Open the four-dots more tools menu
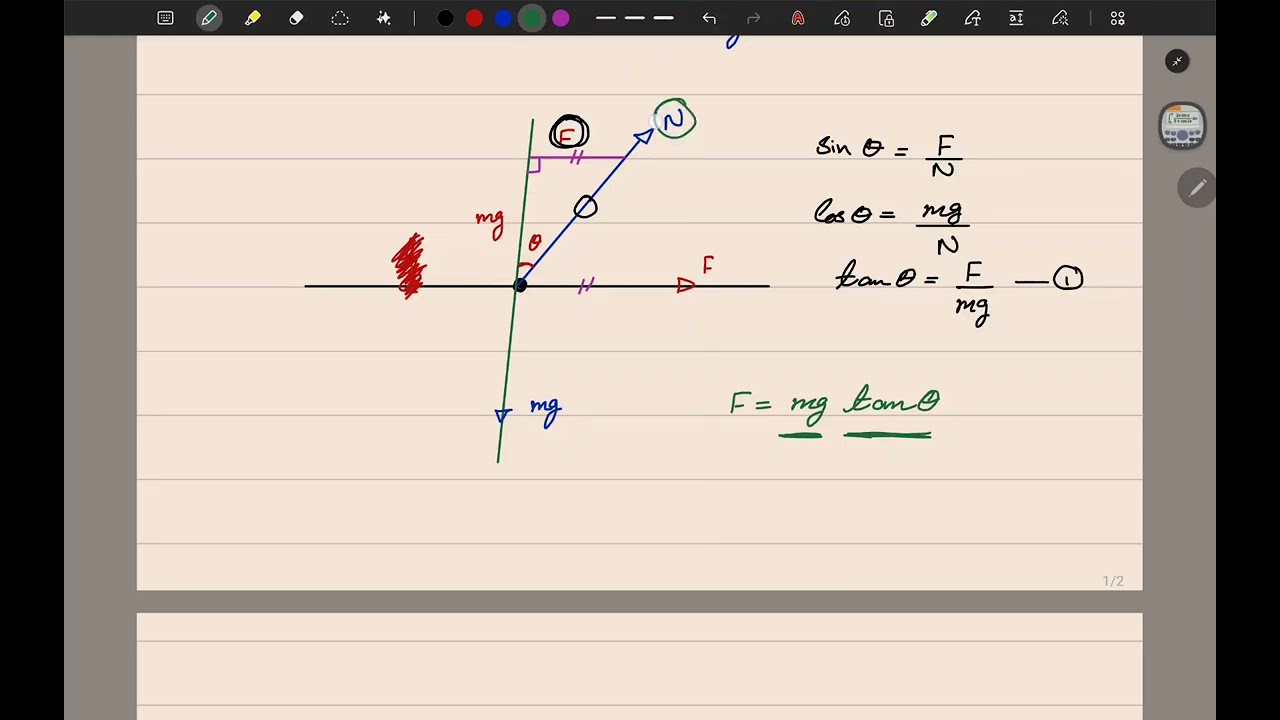This screenshot has width=1280, height=720. point(1117,18)
